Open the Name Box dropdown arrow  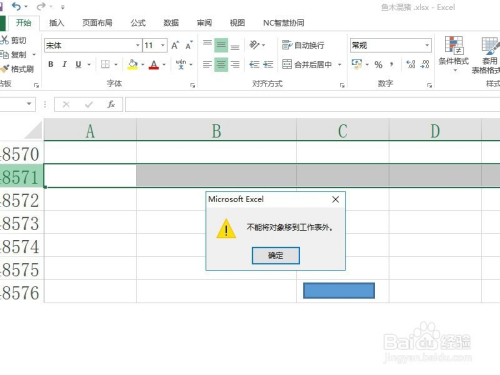[29, 104]
